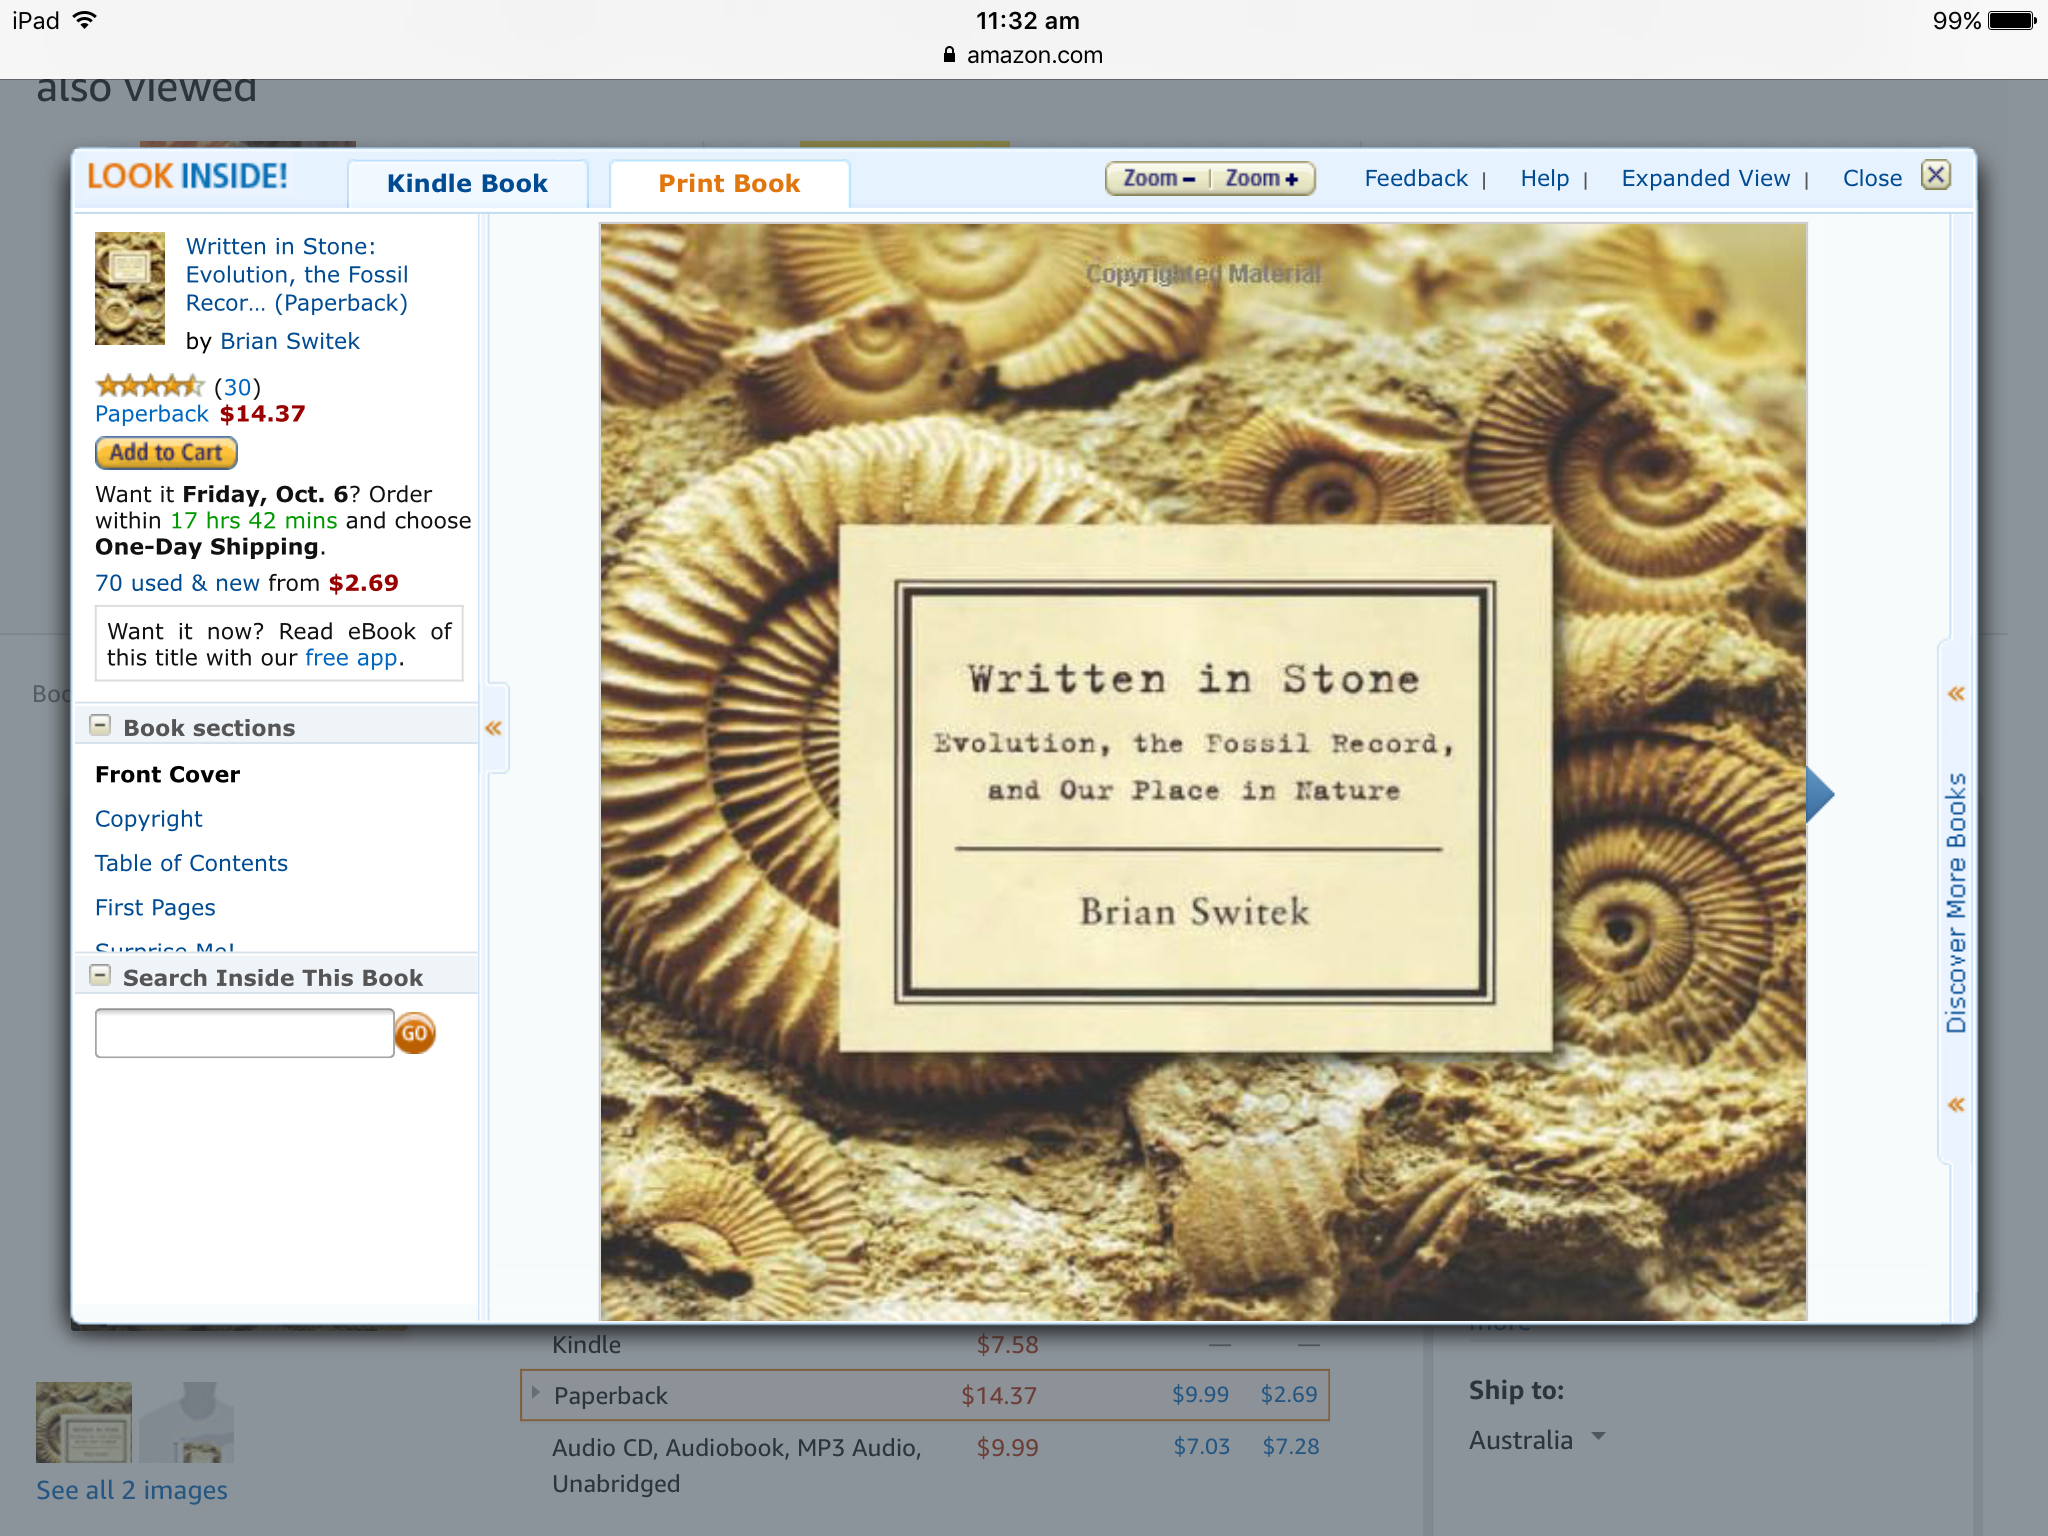
Task: Click the Audio CD $7.28 price link
Action: 1290,1446
